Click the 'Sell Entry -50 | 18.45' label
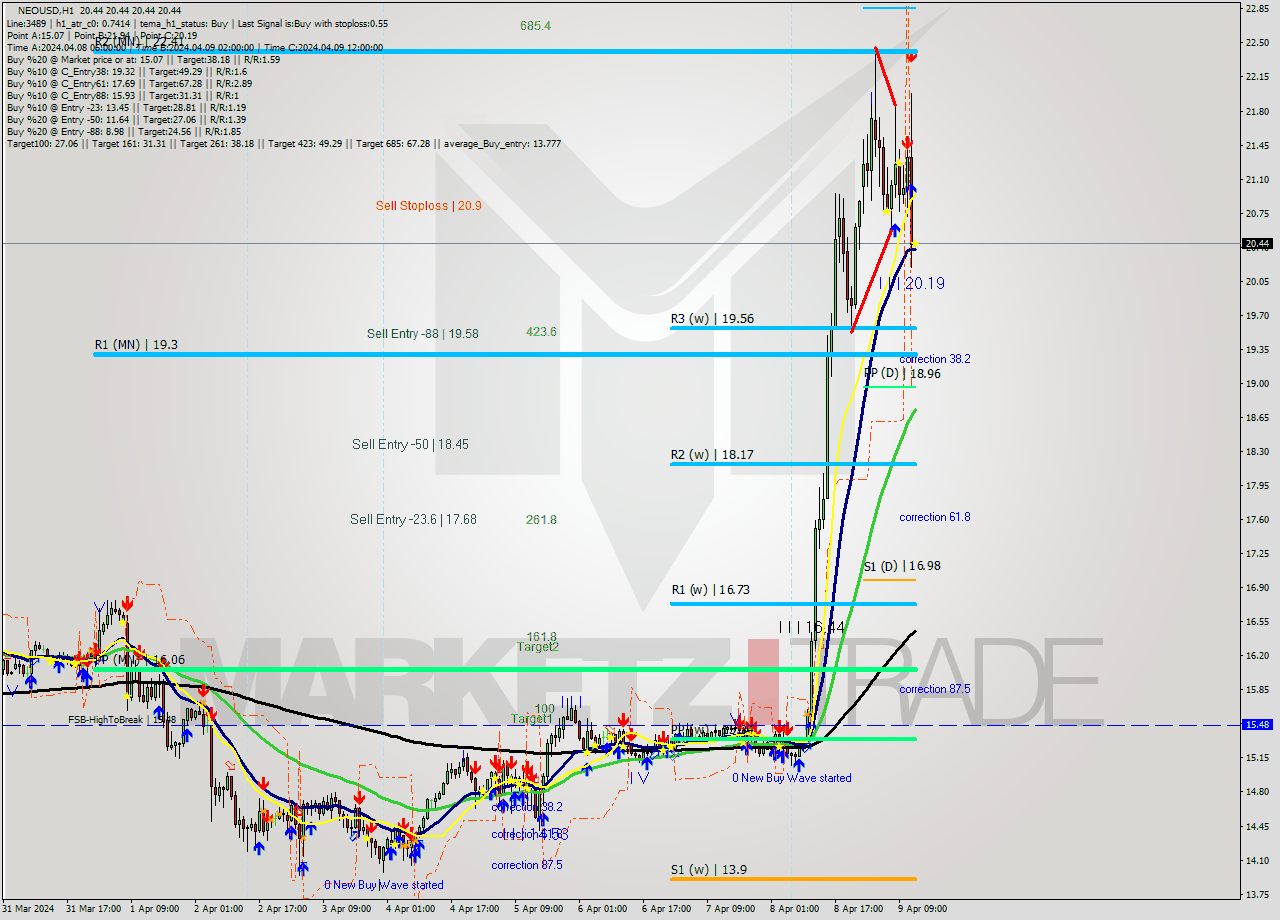The height and width of the screenshot is (920, 1280). click(x=410, y=444)
